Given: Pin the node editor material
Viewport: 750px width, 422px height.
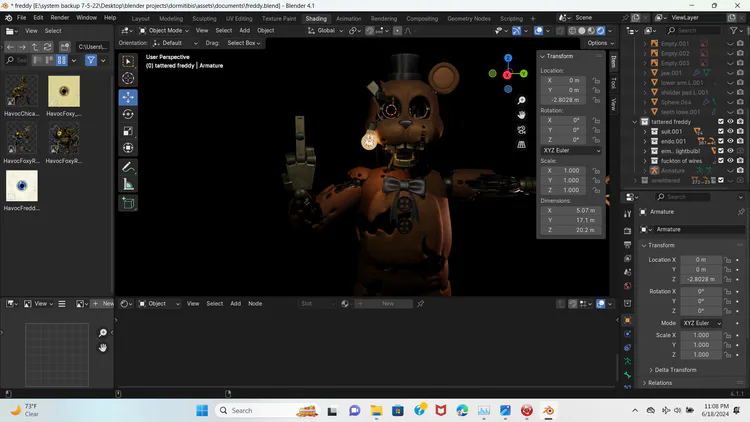Looking at the screenshot, I should point(420,303).
